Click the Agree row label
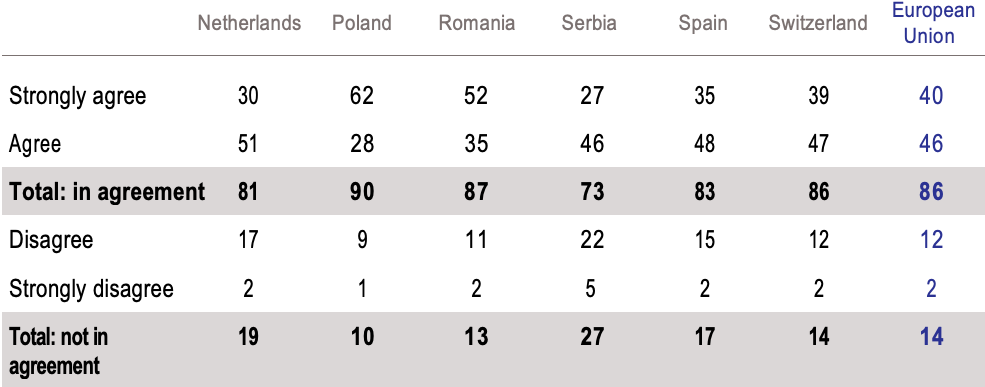The width and height of the screenshot is (985, 387). [x=35, y=144]
